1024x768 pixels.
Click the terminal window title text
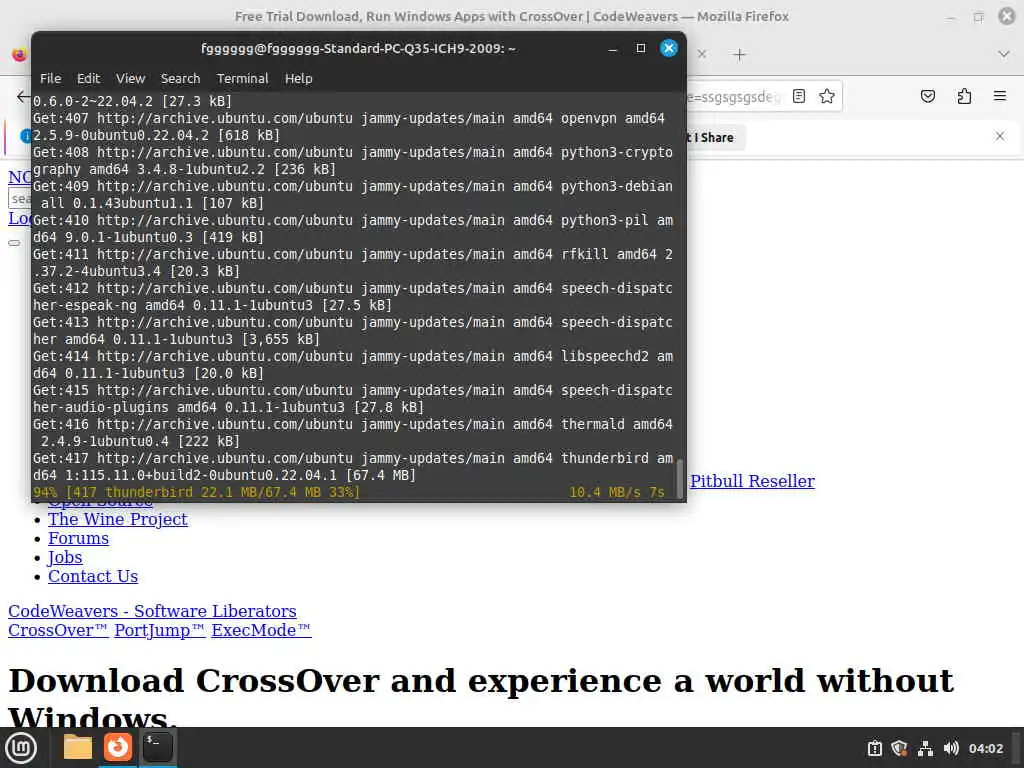tap(358, 48)
